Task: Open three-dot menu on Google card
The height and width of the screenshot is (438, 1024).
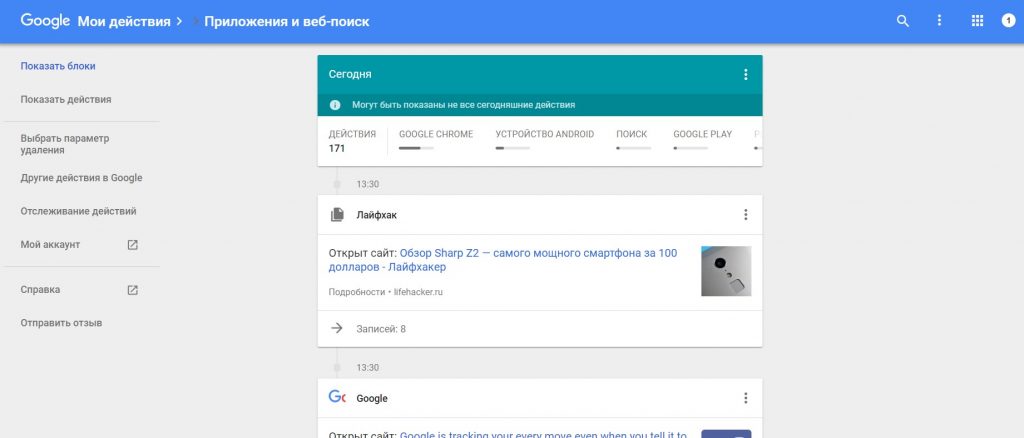Action: tap(745, 398)
